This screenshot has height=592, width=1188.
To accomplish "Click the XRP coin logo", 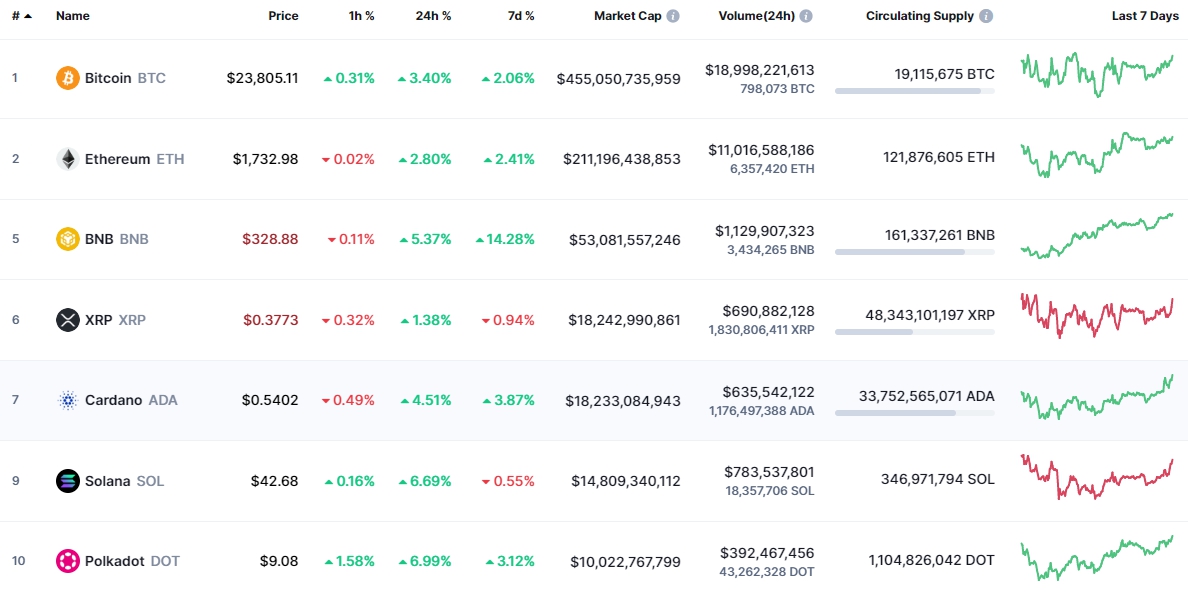I will [x=67, y=320].
